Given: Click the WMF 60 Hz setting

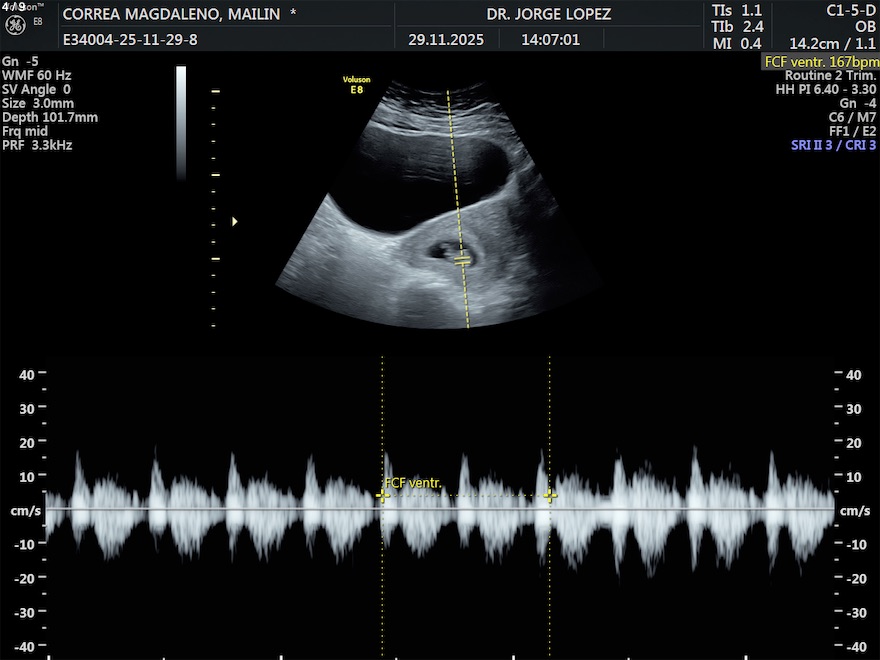Looking at the screenshot, I should click(37, 75).
